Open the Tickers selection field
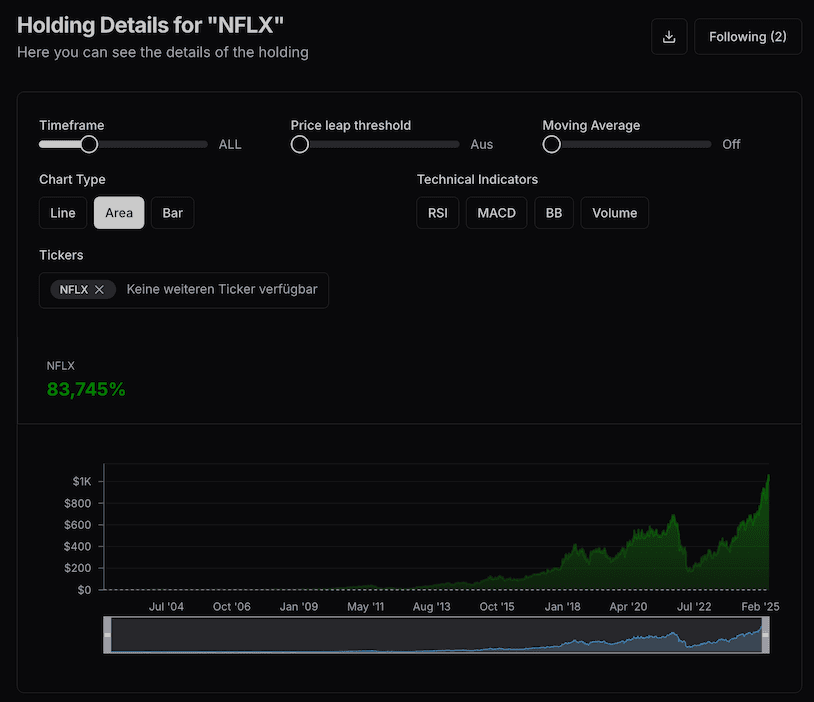Screen dimensions: 814x702 pyautogui.click(x=222, y=289)
